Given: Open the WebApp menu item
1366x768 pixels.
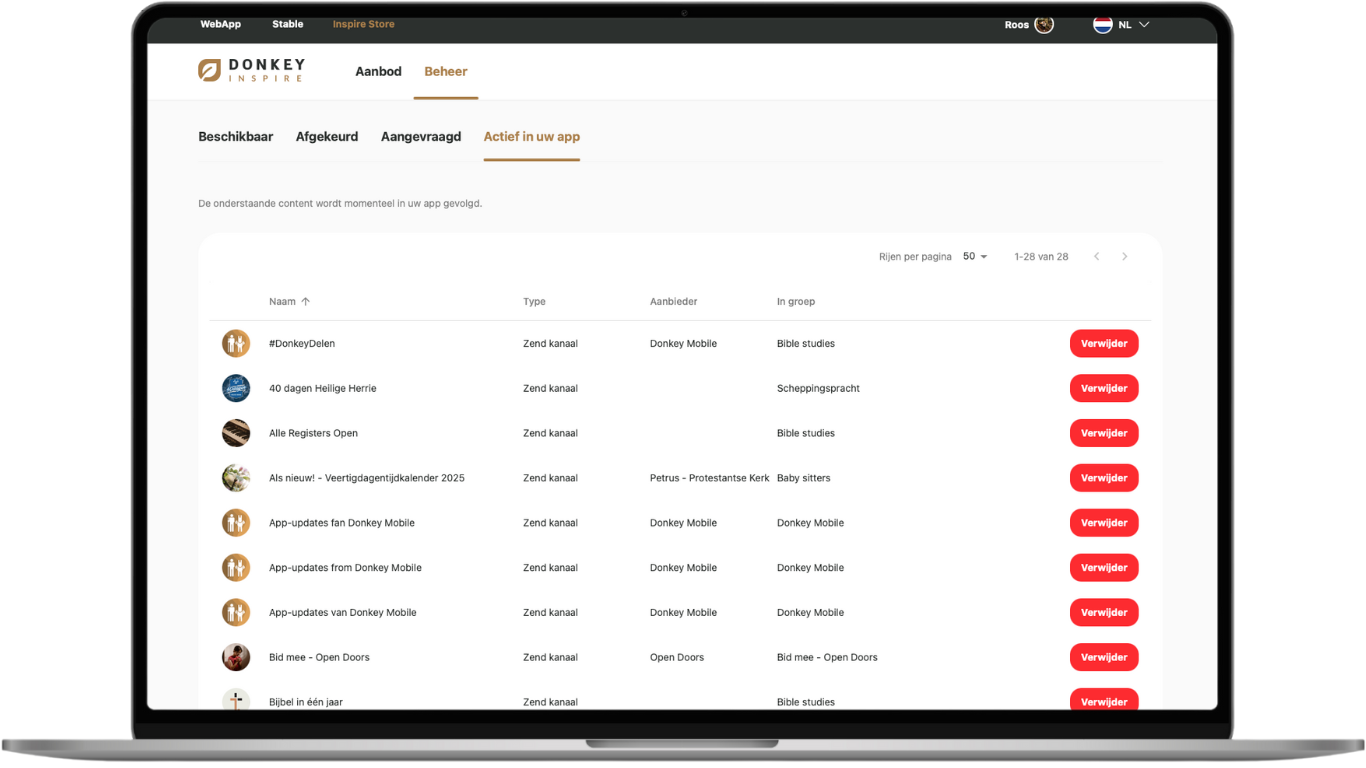Looking at the screenshot, I should point(221,24).
